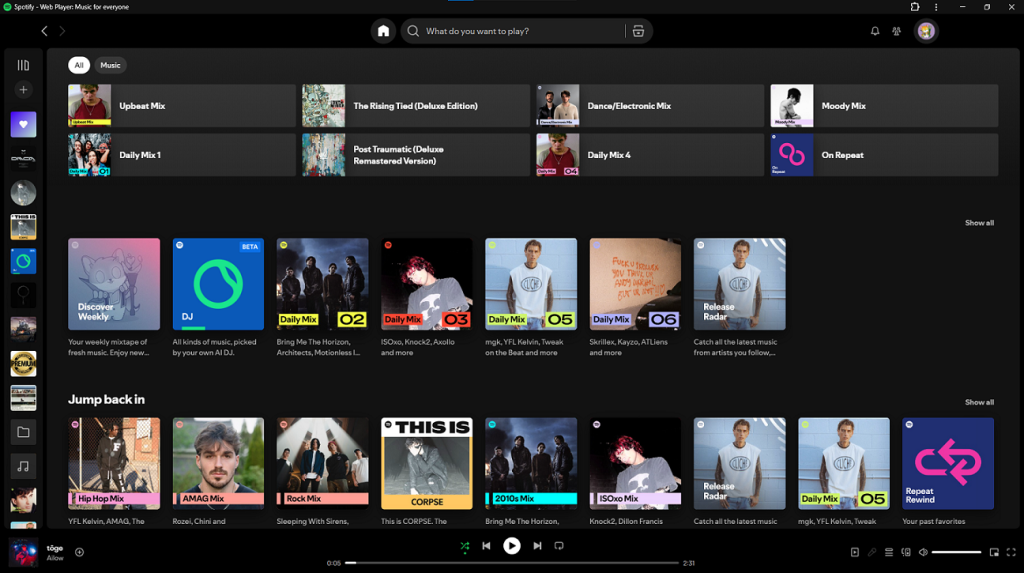Viewport: 1024px width, 573px height.
Task: Open The Rising Tied (Deluxe Edition)
Action: [x=416, y=105]
